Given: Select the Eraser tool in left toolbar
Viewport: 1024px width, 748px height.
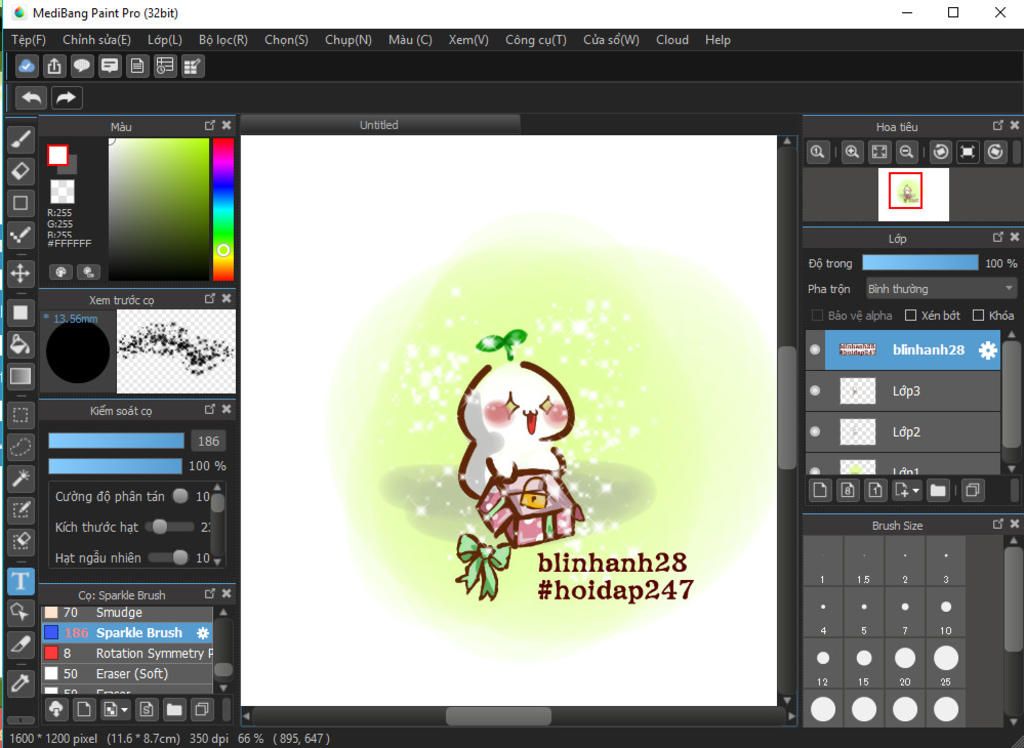Looking at the screenshot, I should (20, 171).
